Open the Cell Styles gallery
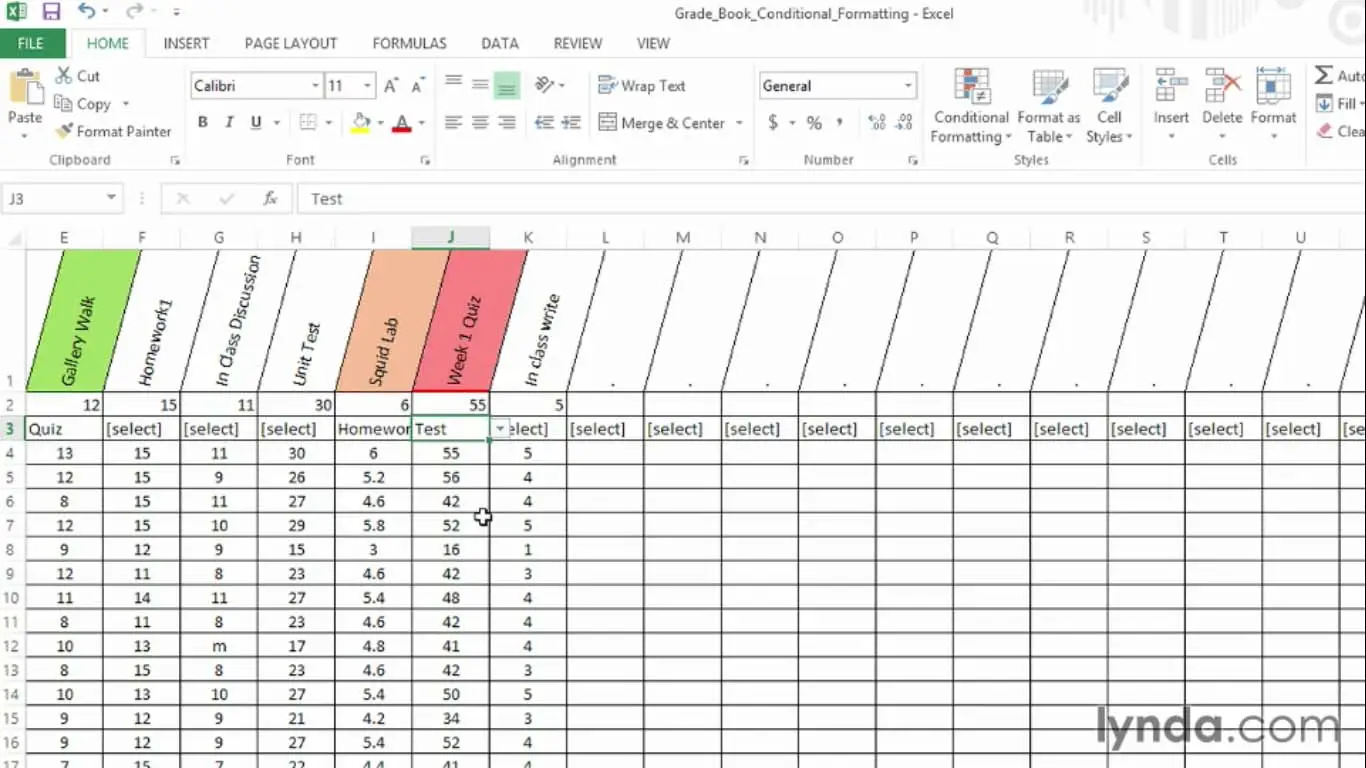 click(x=1109, y=106)
